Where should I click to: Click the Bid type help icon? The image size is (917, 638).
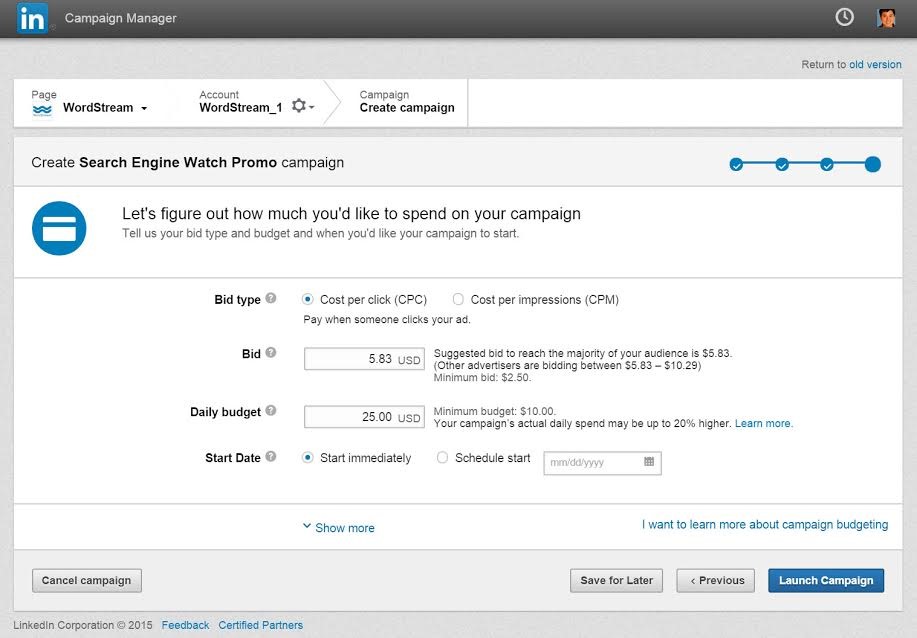click(271, 299)
